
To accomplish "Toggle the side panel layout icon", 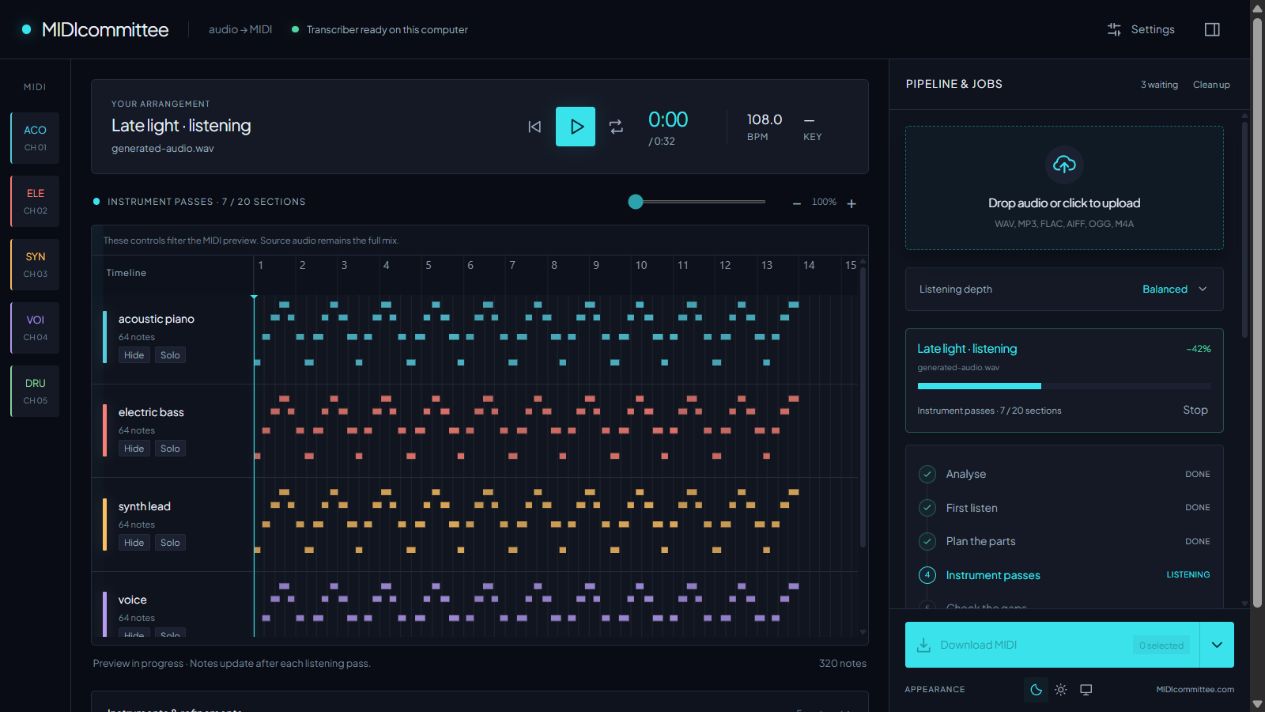I will (x=1212, y=29).
